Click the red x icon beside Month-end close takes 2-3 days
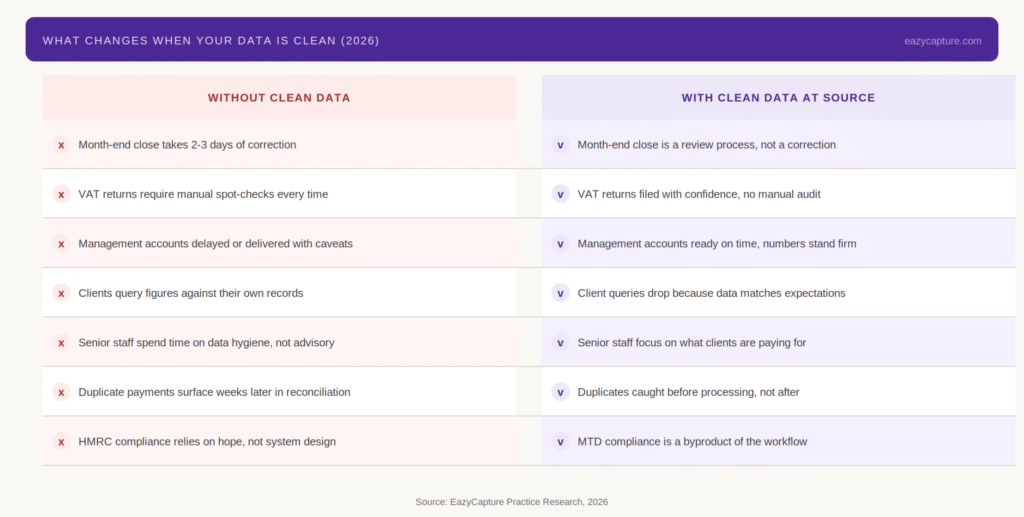The height and width of the screenshot is (517, 1024). coord(61,145)
